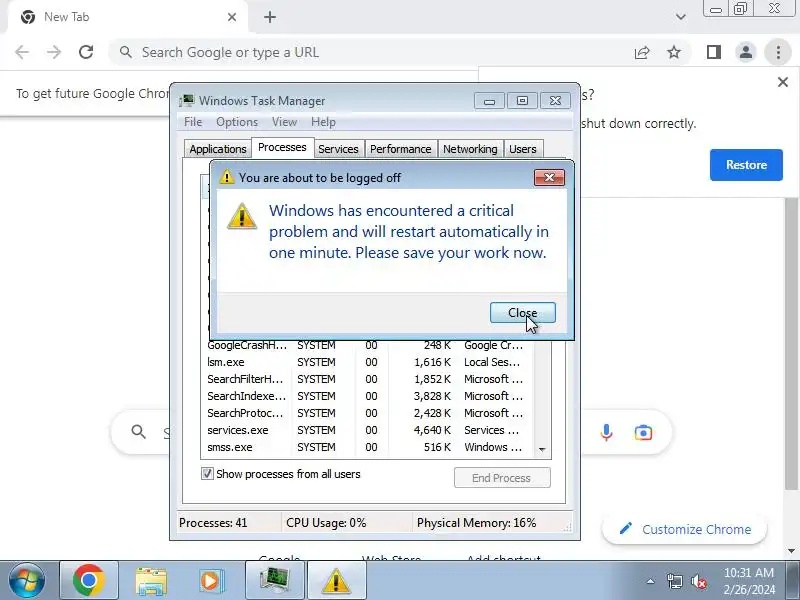
Task: Click the warning dialog taskbar icon
Action: point(336,581)
